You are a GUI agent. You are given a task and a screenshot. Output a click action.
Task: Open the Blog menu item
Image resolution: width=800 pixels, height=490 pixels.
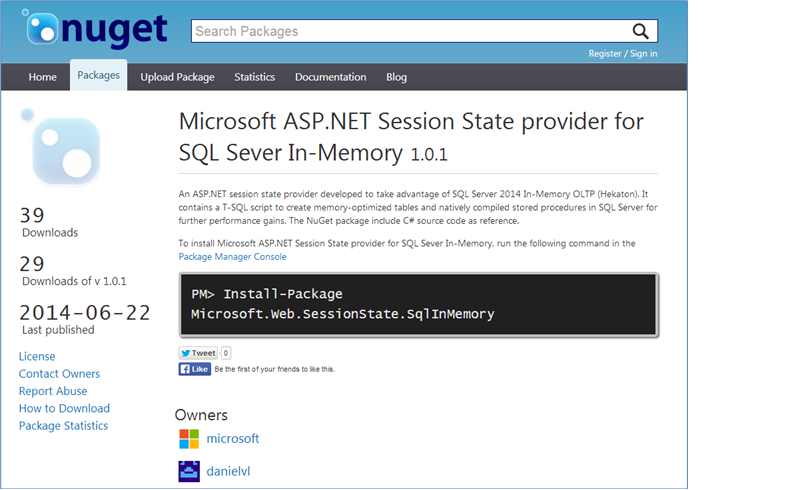click(396, 77)
